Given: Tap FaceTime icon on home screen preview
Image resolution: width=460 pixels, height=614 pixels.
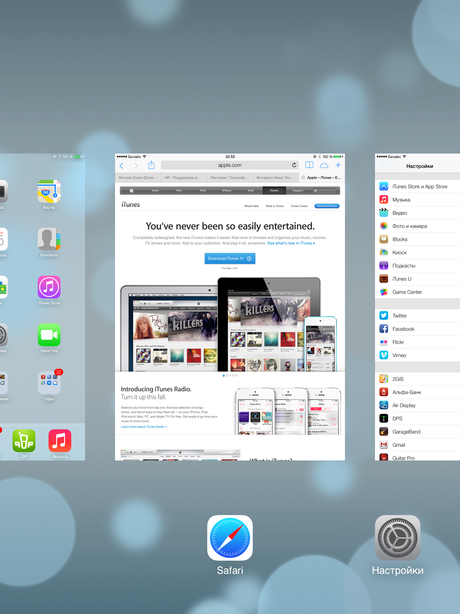Looking at the screenshot, I should (49, 335).
